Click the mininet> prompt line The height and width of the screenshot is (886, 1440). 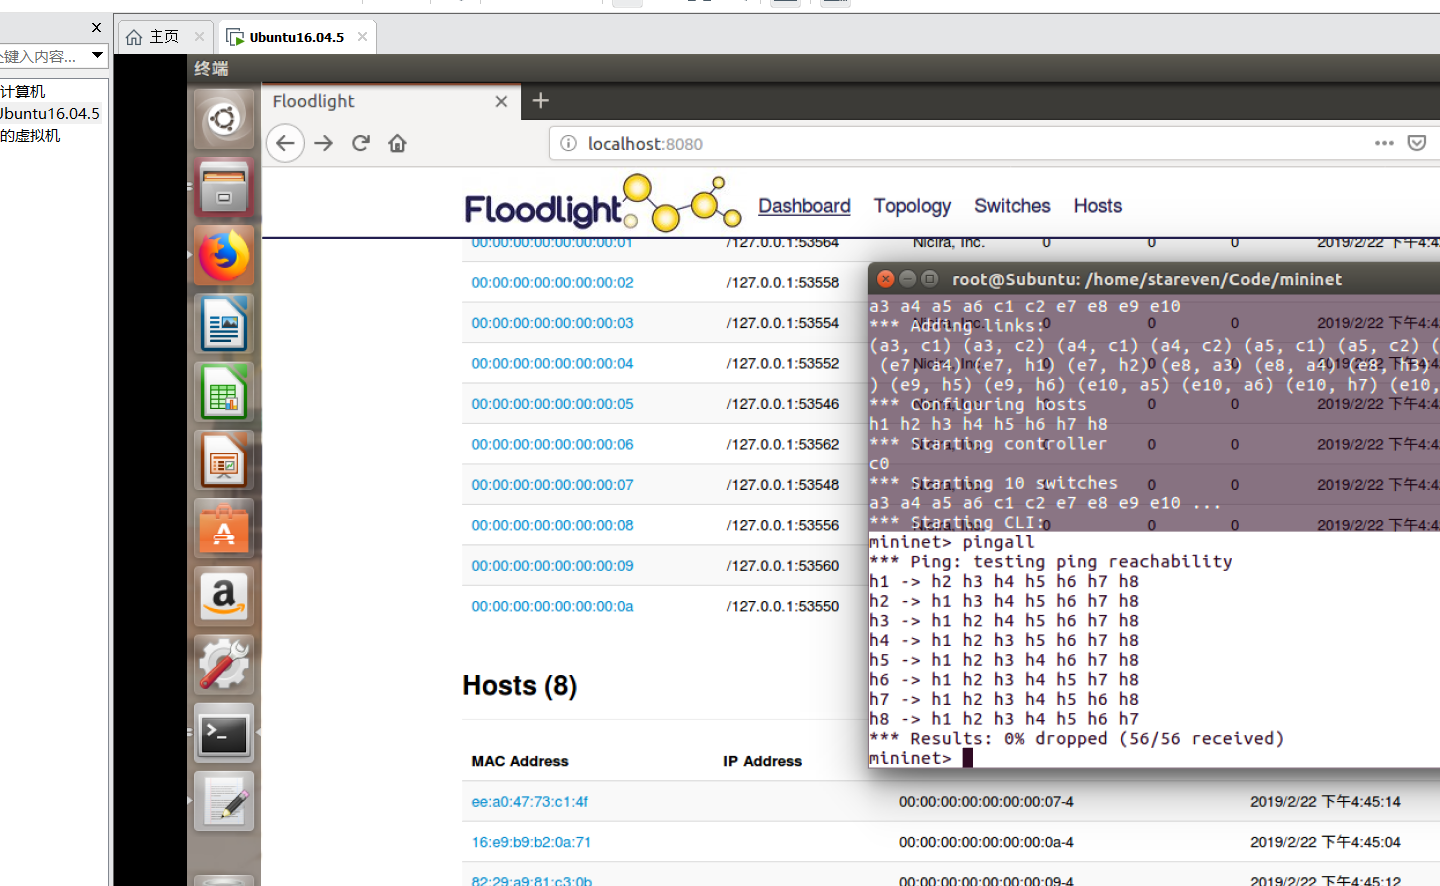(920, 758)
